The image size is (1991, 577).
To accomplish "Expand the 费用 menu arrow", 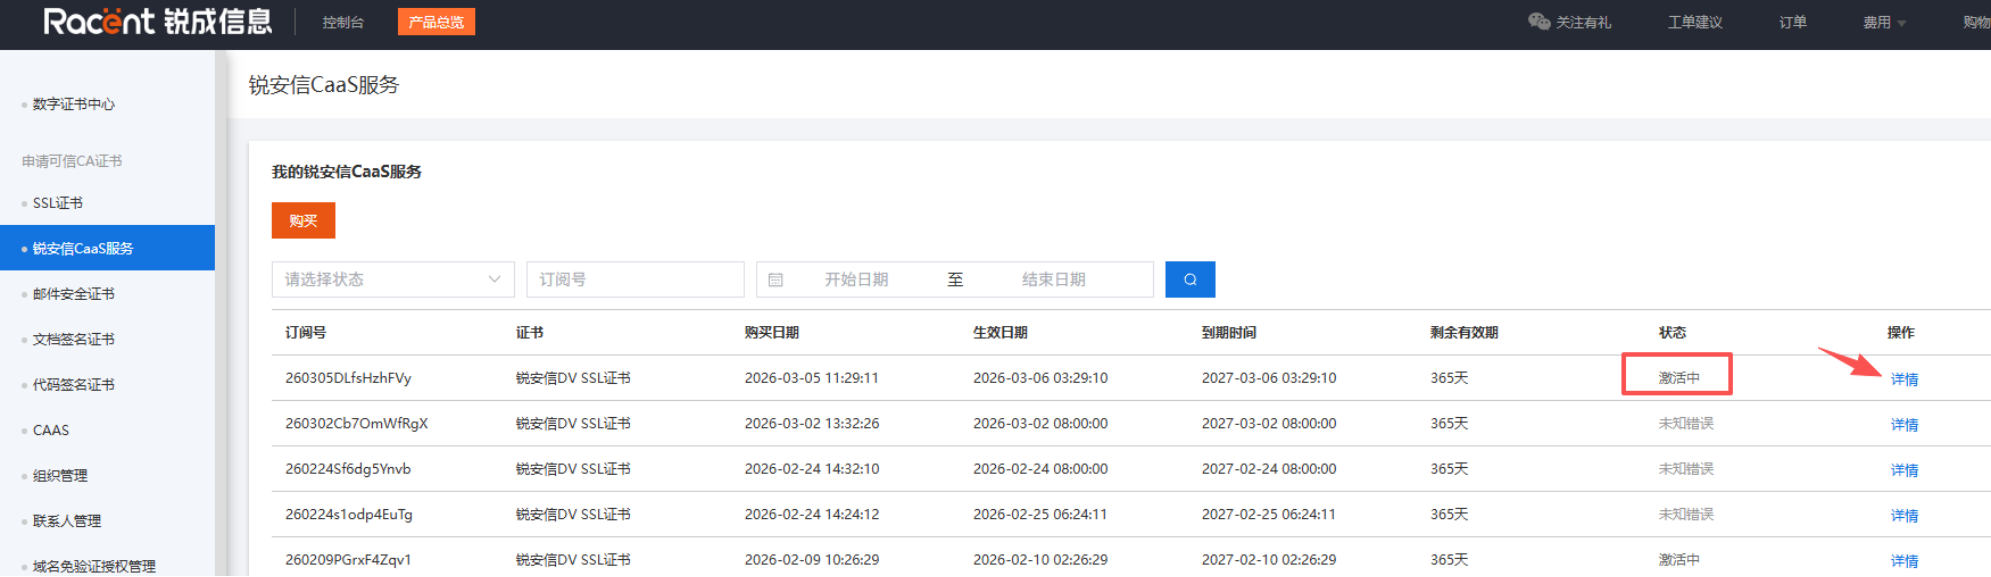I will (1902, 23).
